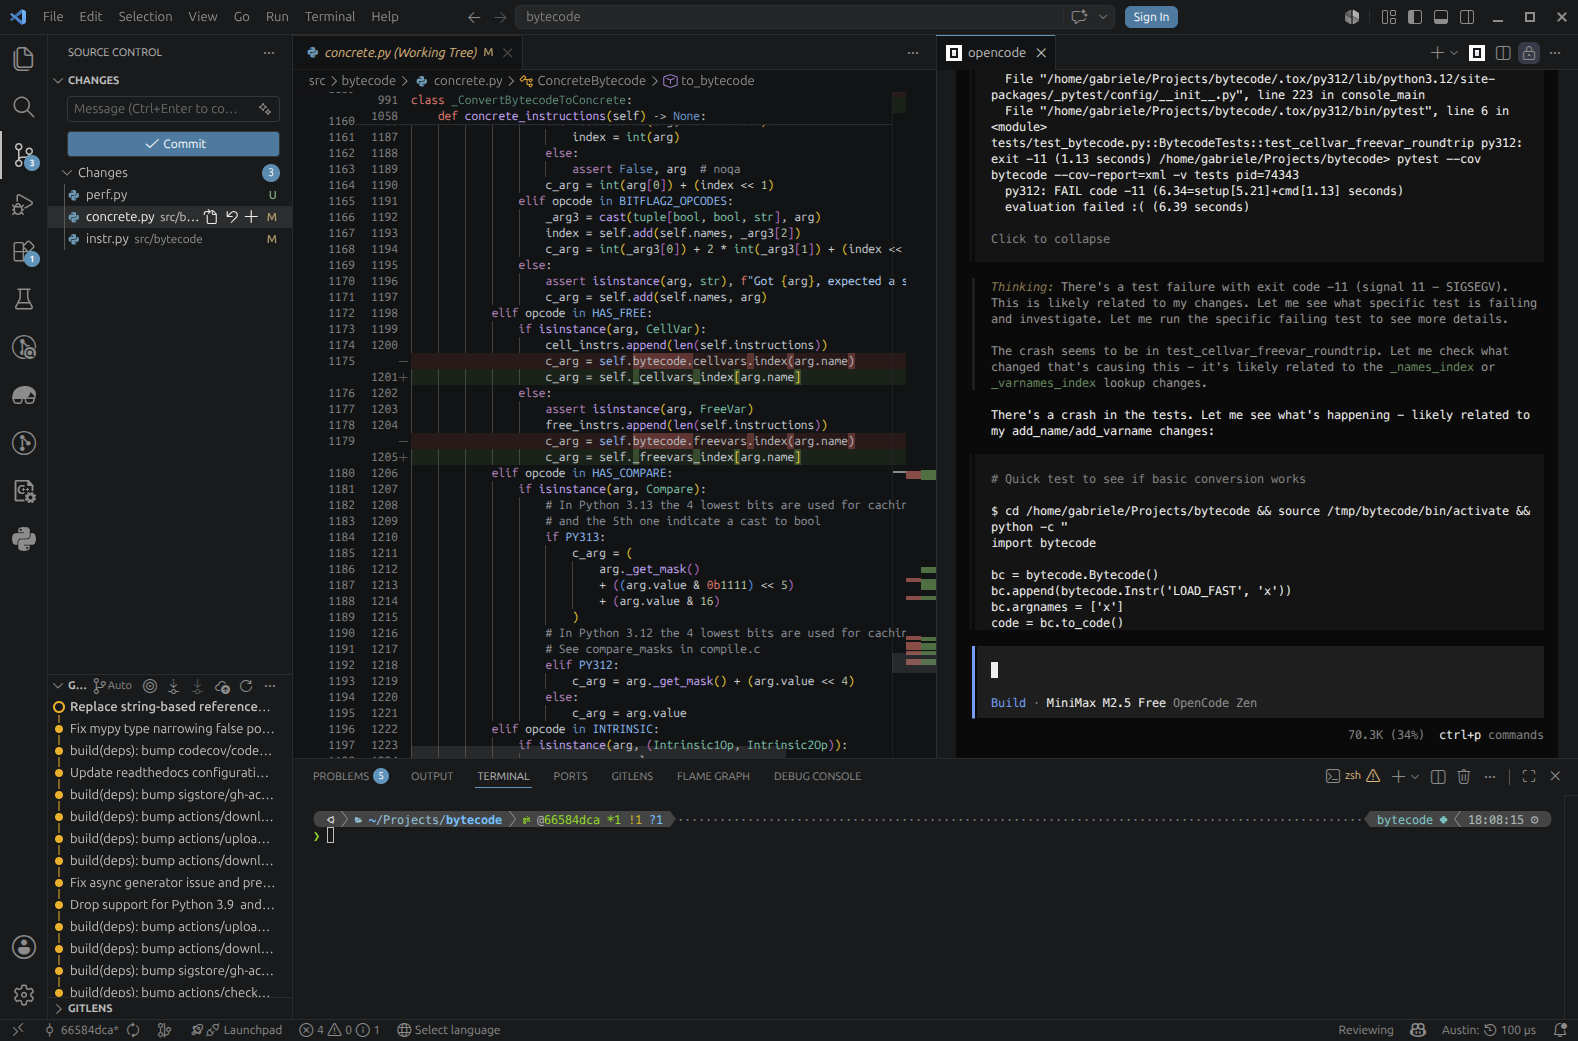Screen dimensions: 1578x1041
Task: Select commit 'Fix mypy type narrowing false po…'
Action: (x=171, y=729)
